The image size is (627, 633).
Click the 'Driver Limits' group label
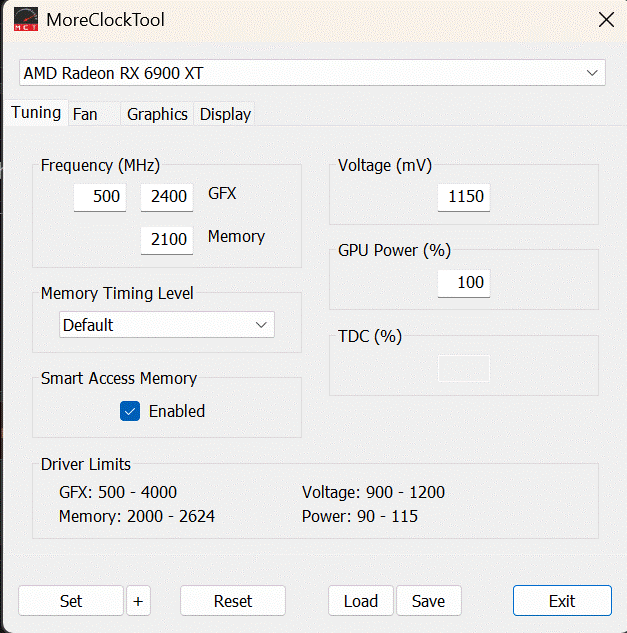pyautogui.click(x=86, y=464)
